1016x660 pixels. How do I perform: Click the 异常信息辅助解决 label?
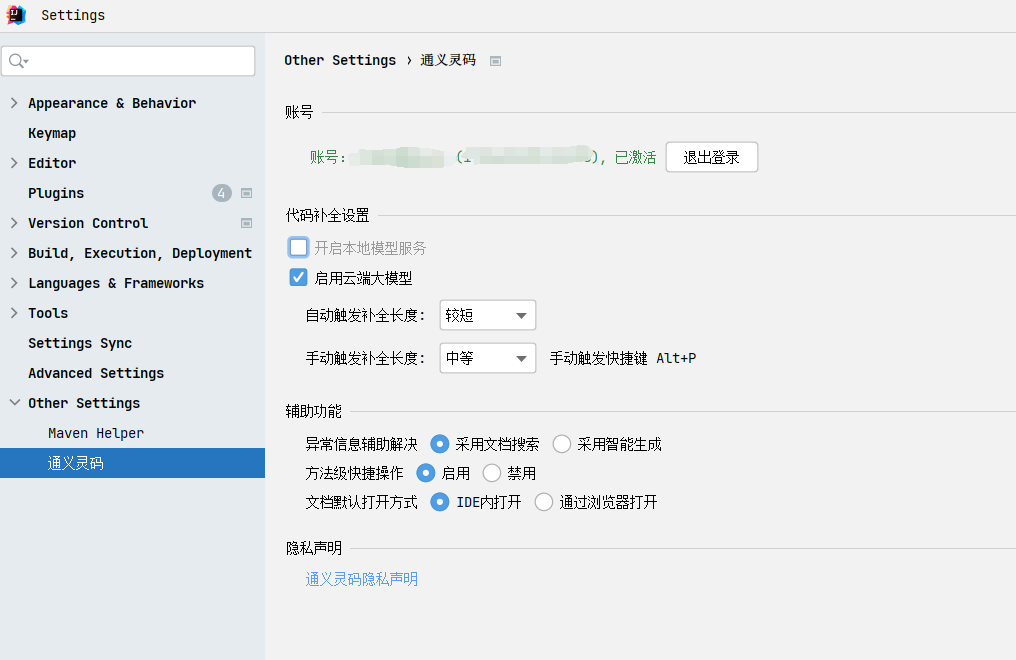click(x=362, y=444)
